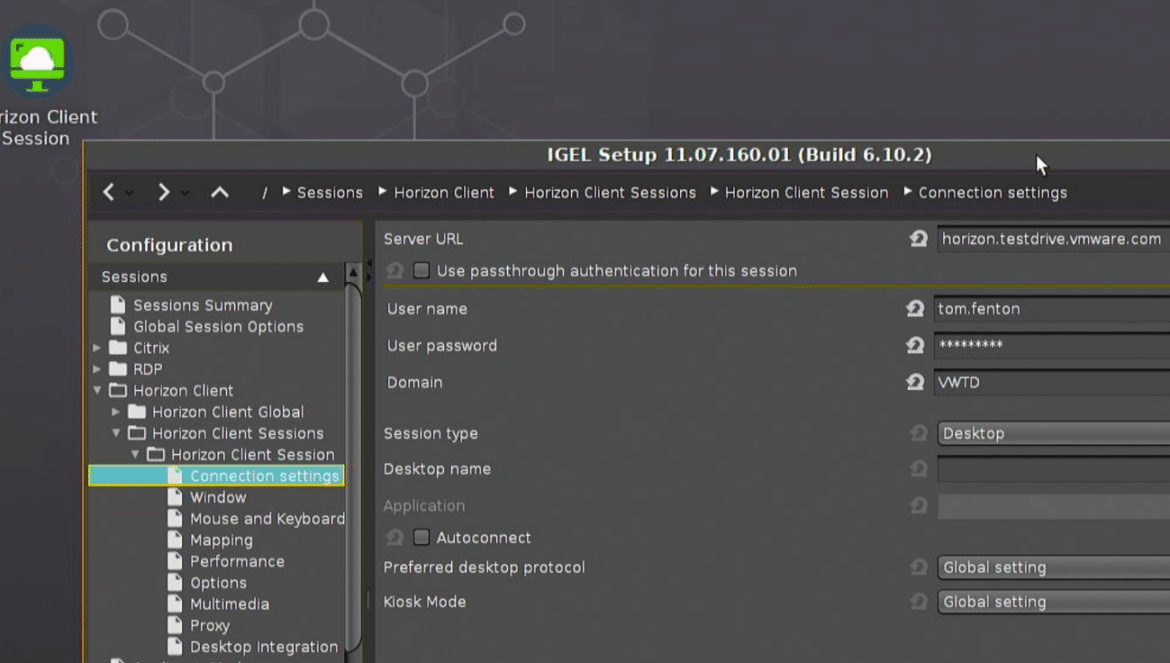Open the Window settings page
Viewport: 1170px width, 663px height.
pyautogui.click(x=218, y=497)
